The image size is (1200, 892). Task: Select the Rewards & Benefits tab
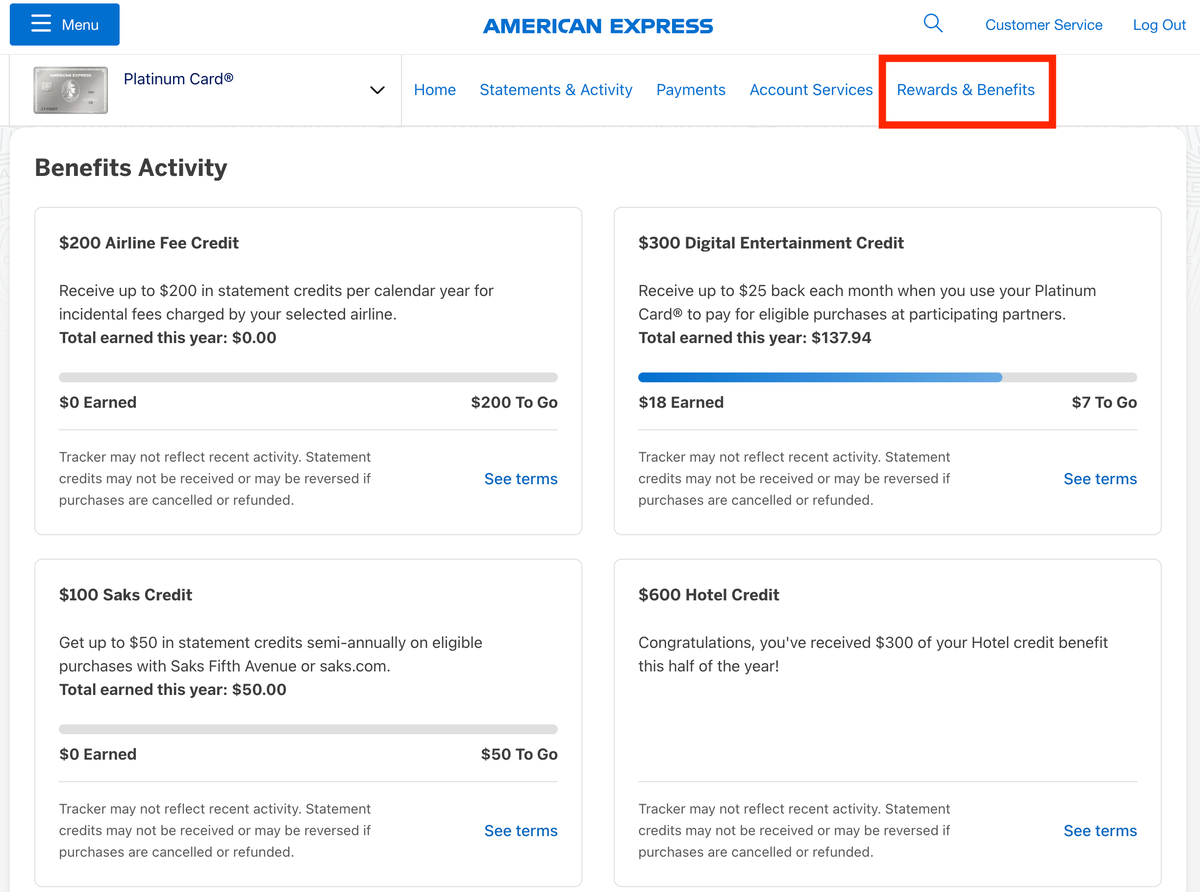[965, 90]
